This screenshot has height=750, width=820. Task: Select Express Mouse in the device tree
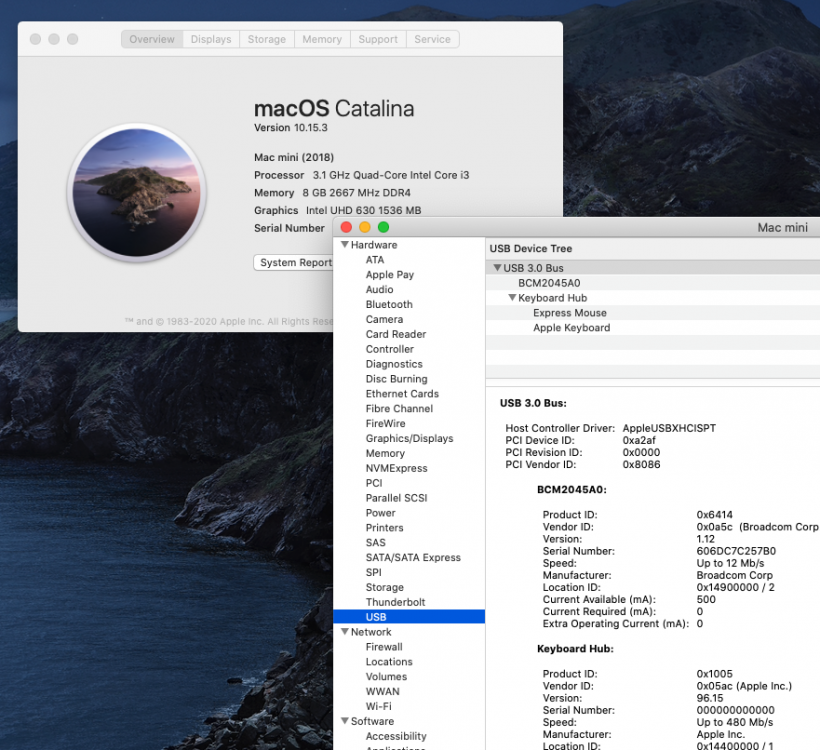point(570,313)
